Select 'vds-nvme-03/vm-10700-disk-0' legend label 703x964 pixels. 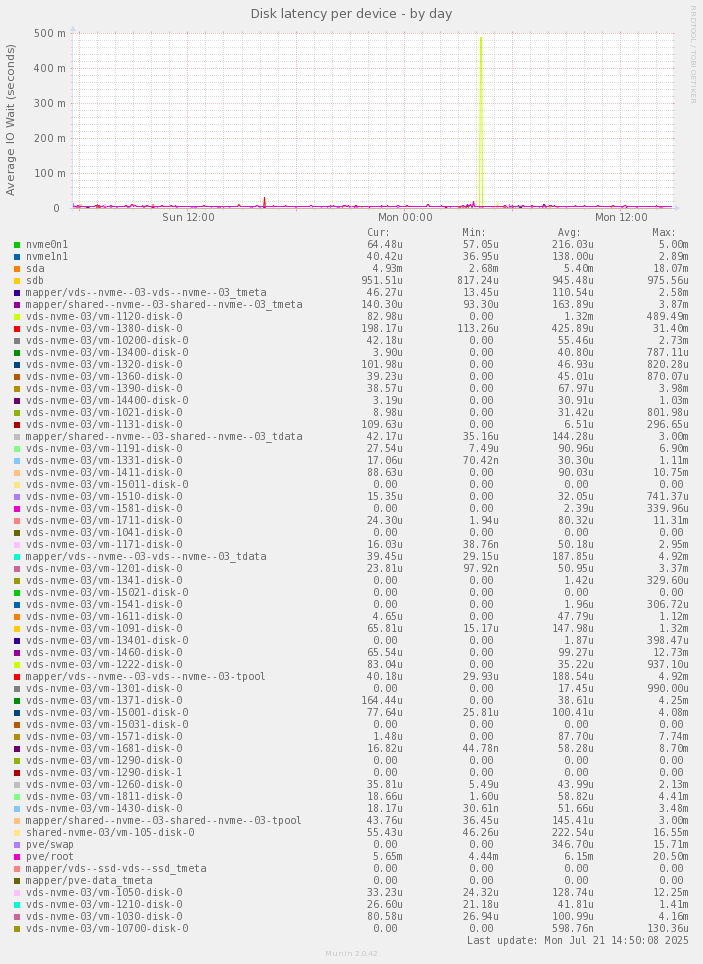pos(107,929)
